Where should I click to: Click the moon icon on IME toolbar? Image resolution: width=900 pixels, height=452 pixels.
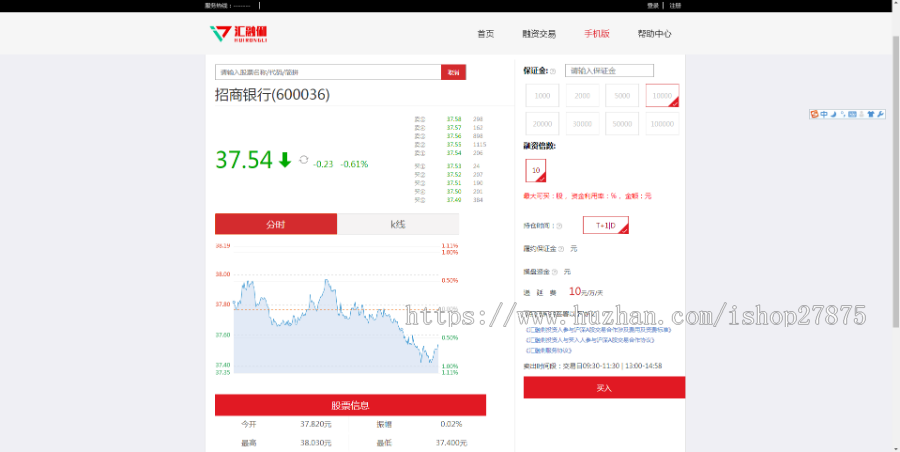tap(833, 114)
